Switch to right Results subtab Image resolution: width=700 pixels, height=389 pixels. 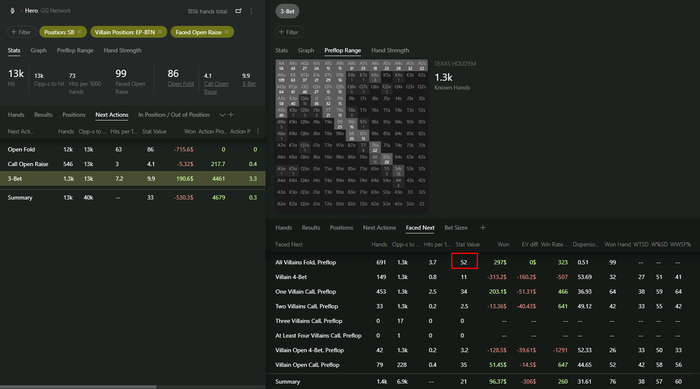tap(311, 228)
